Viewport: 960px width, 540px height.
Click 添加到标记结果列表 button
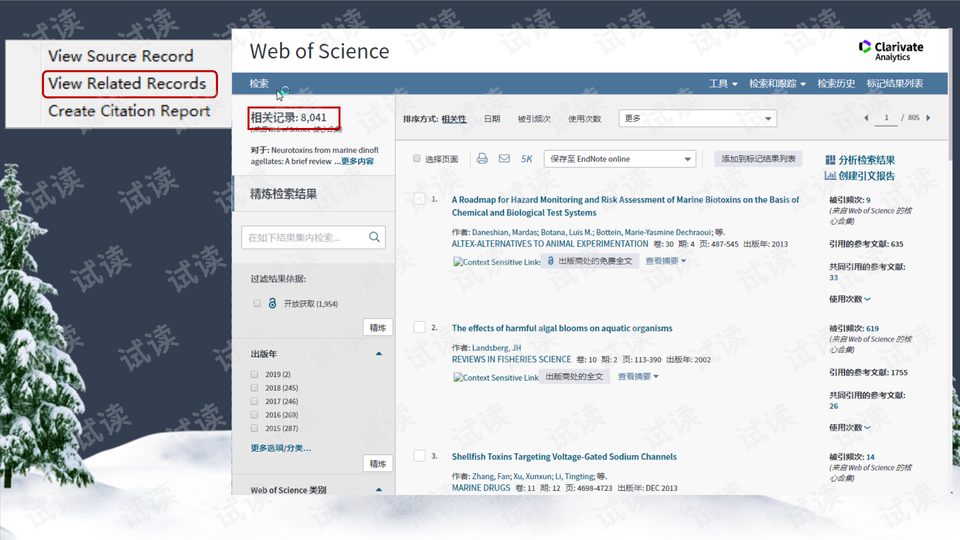pyautogui.click(x=758, y=159)
